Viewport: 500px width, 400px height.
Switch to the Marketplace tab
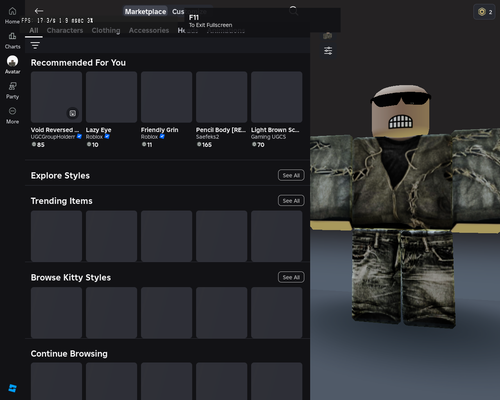coord(145,12)
